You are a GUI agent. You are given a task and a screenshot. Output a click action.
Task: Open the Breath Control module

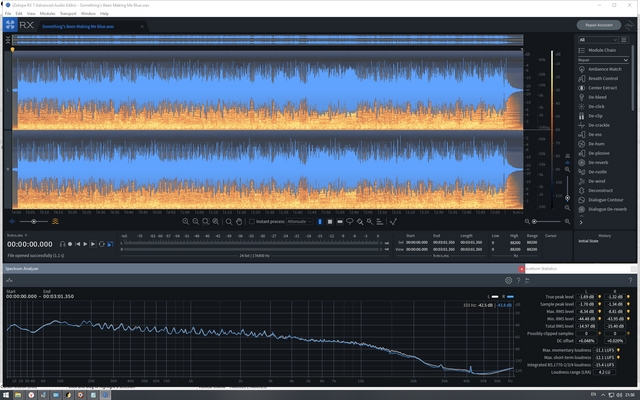tap(602, 78)
